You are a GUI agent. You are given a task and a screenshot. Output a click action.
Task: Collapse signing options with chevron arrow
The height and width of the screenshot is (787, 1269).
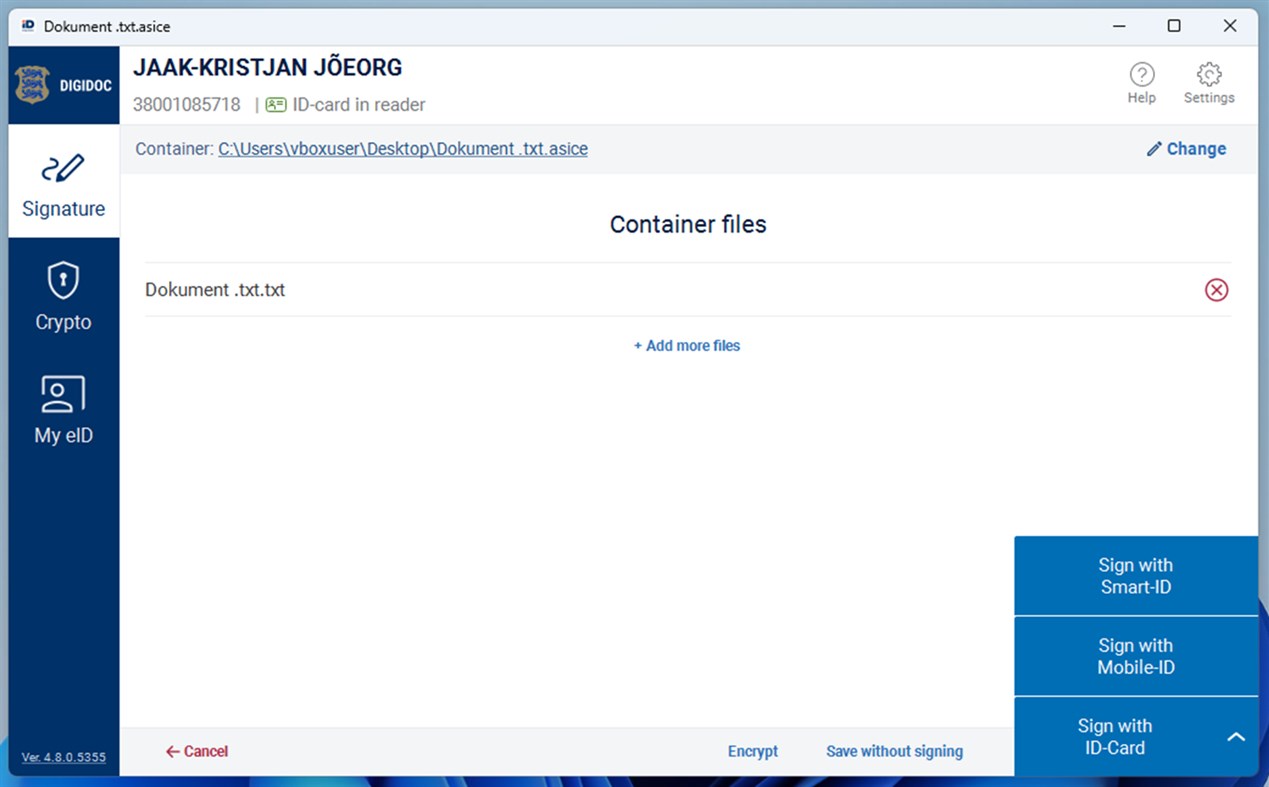click(1236, 737)
